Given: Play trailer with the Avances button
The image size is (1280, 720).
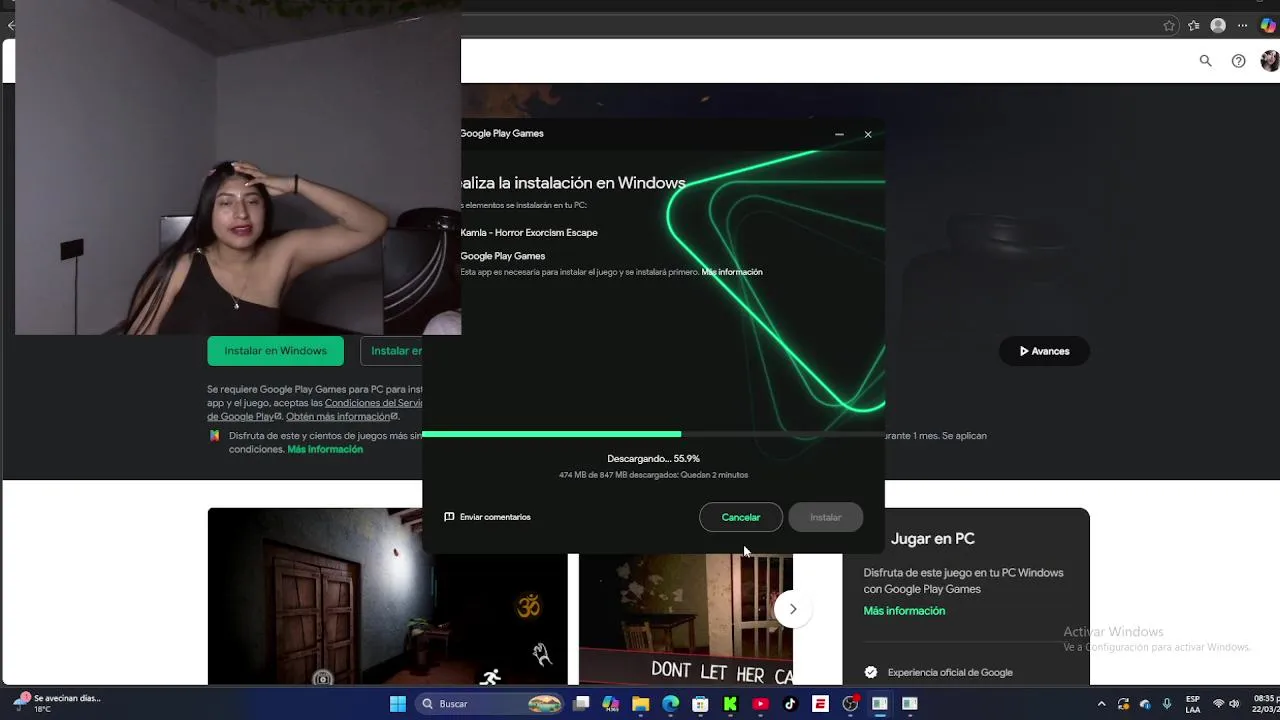Looking at the screenshot, I should tap(1044, 351).
